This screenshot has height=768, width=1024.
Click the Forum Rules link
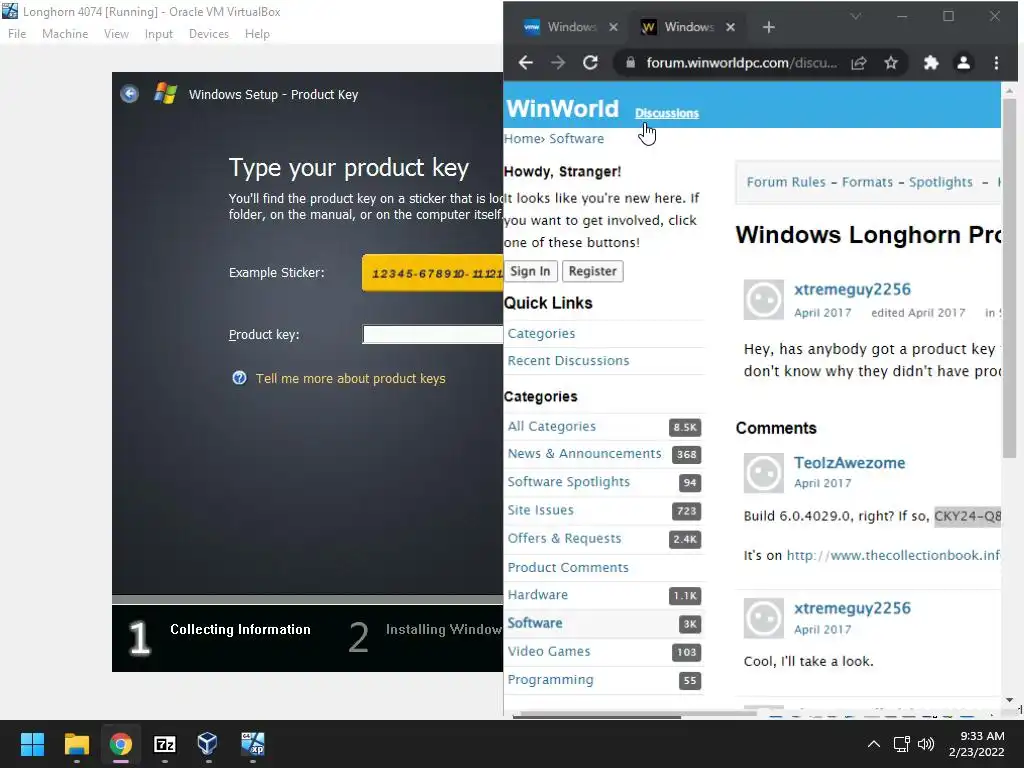coord(786,182)
